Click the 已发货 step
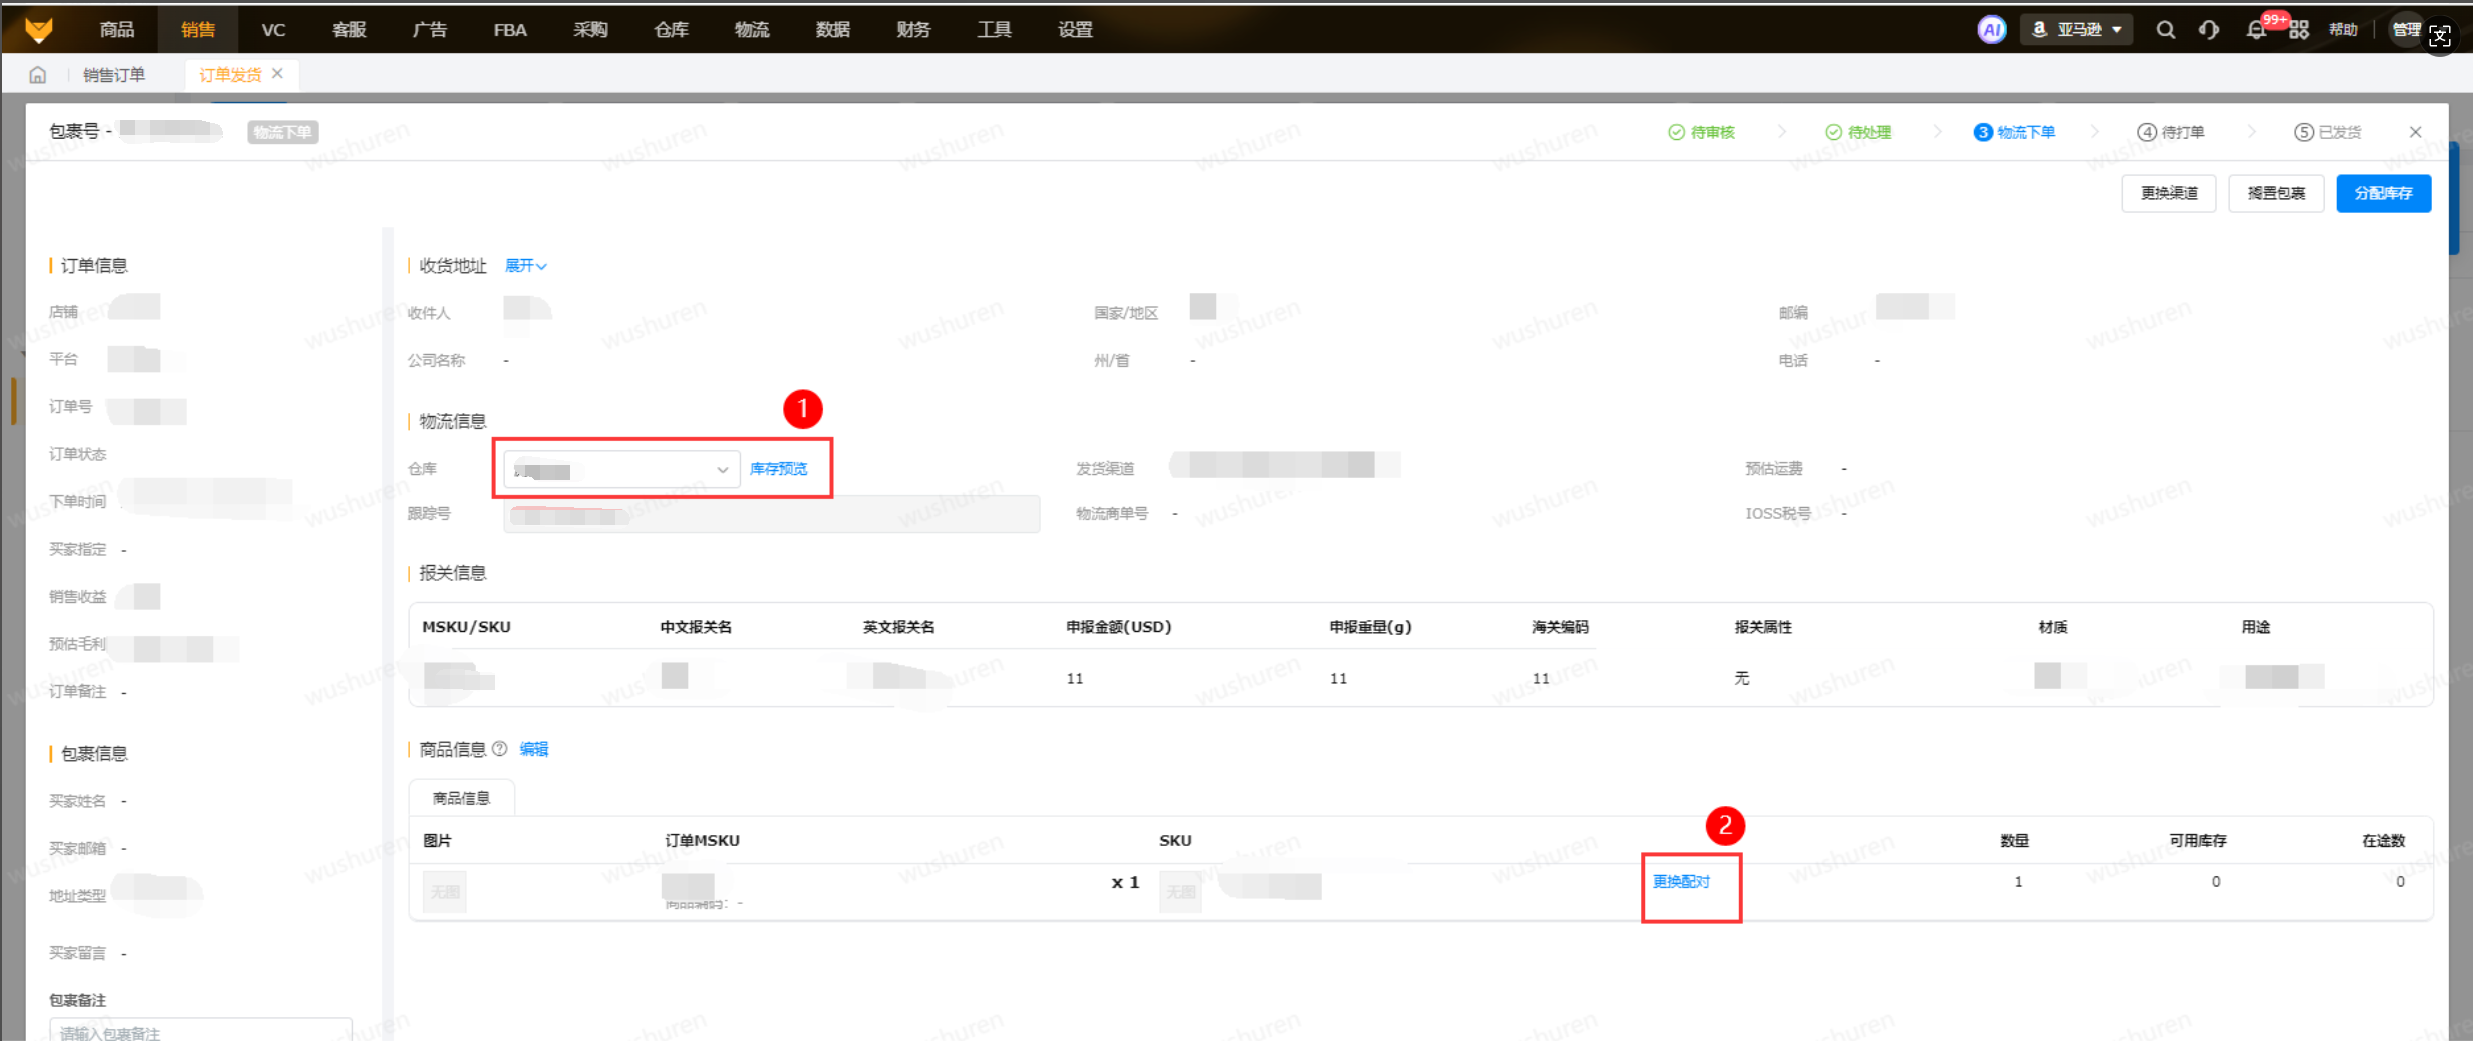 [2328, 132]
